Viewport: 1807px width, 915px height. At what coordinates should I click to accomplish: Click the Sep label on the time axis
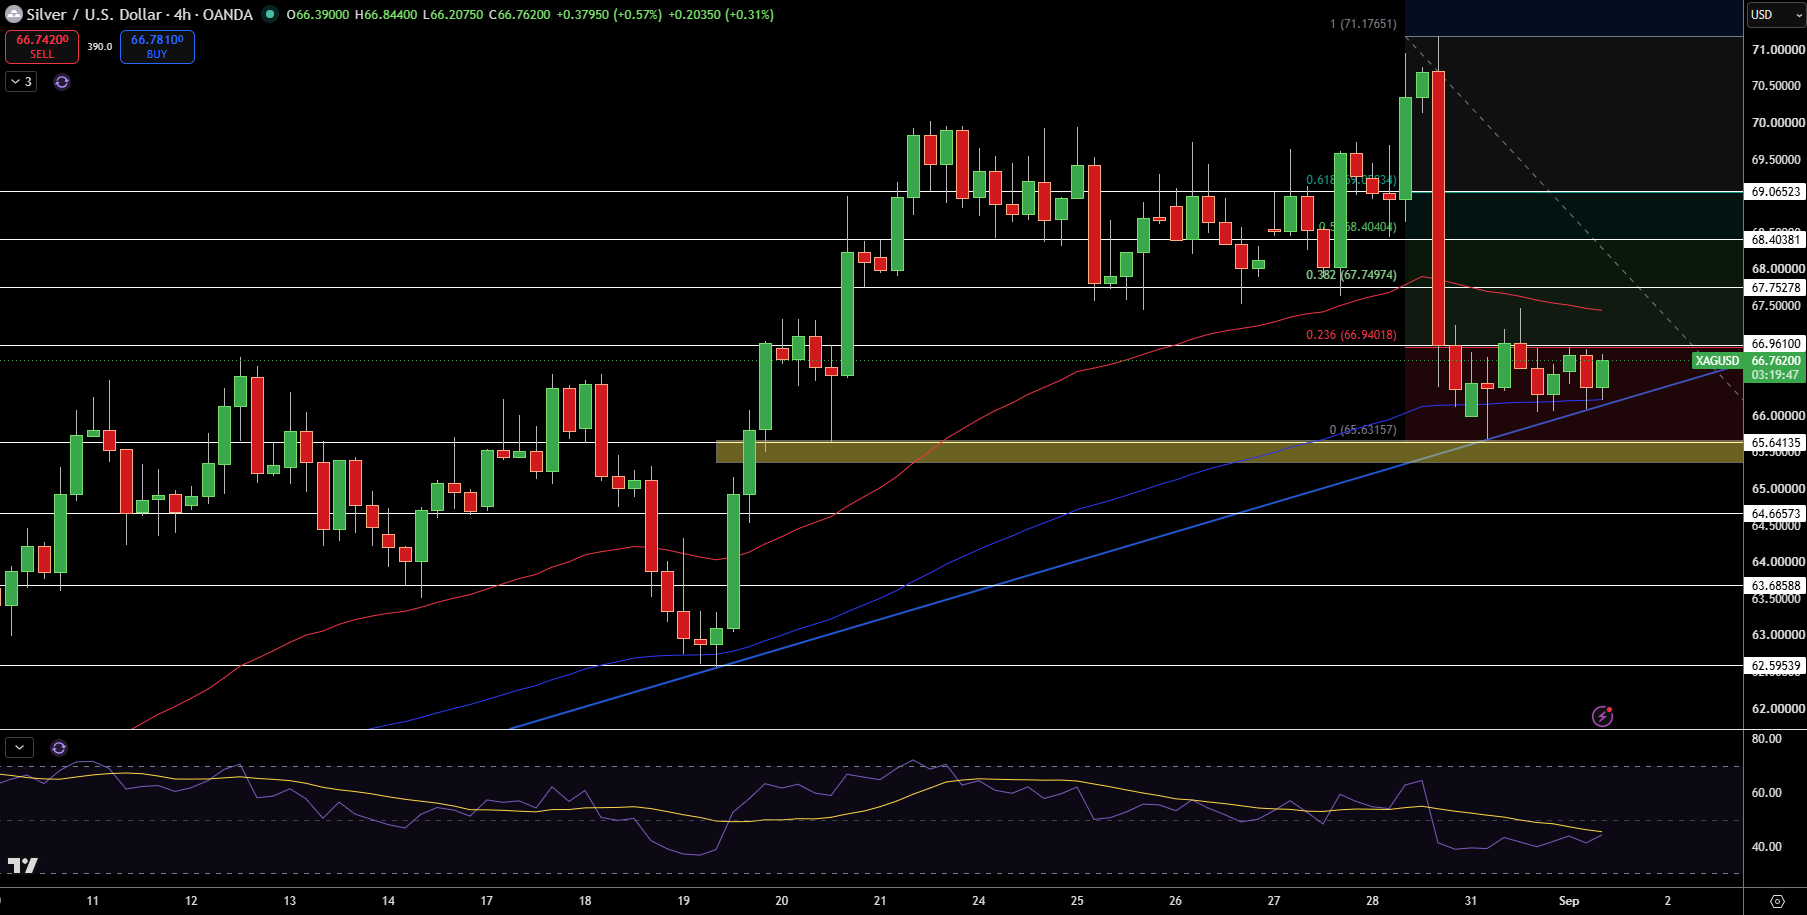click(x=1569, y=901)
